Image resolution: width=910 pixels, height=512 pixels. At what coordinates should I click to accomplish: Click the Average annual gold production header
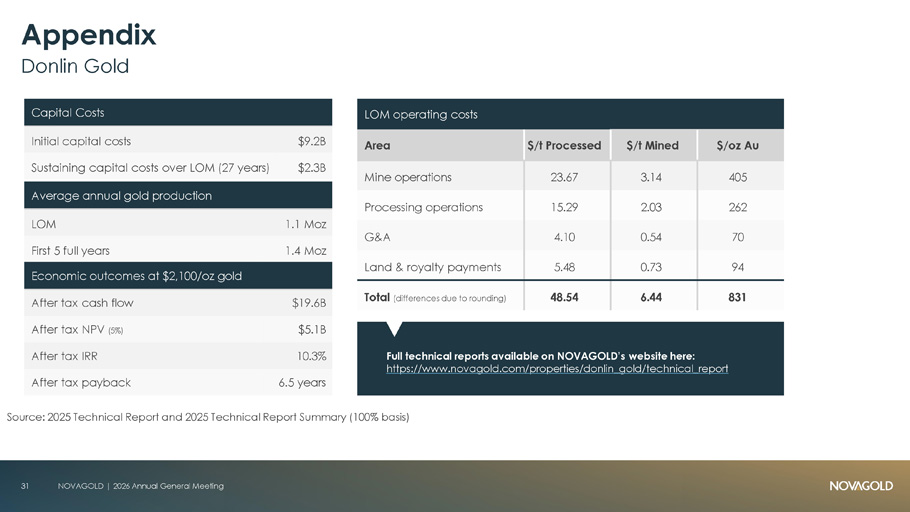178,196
